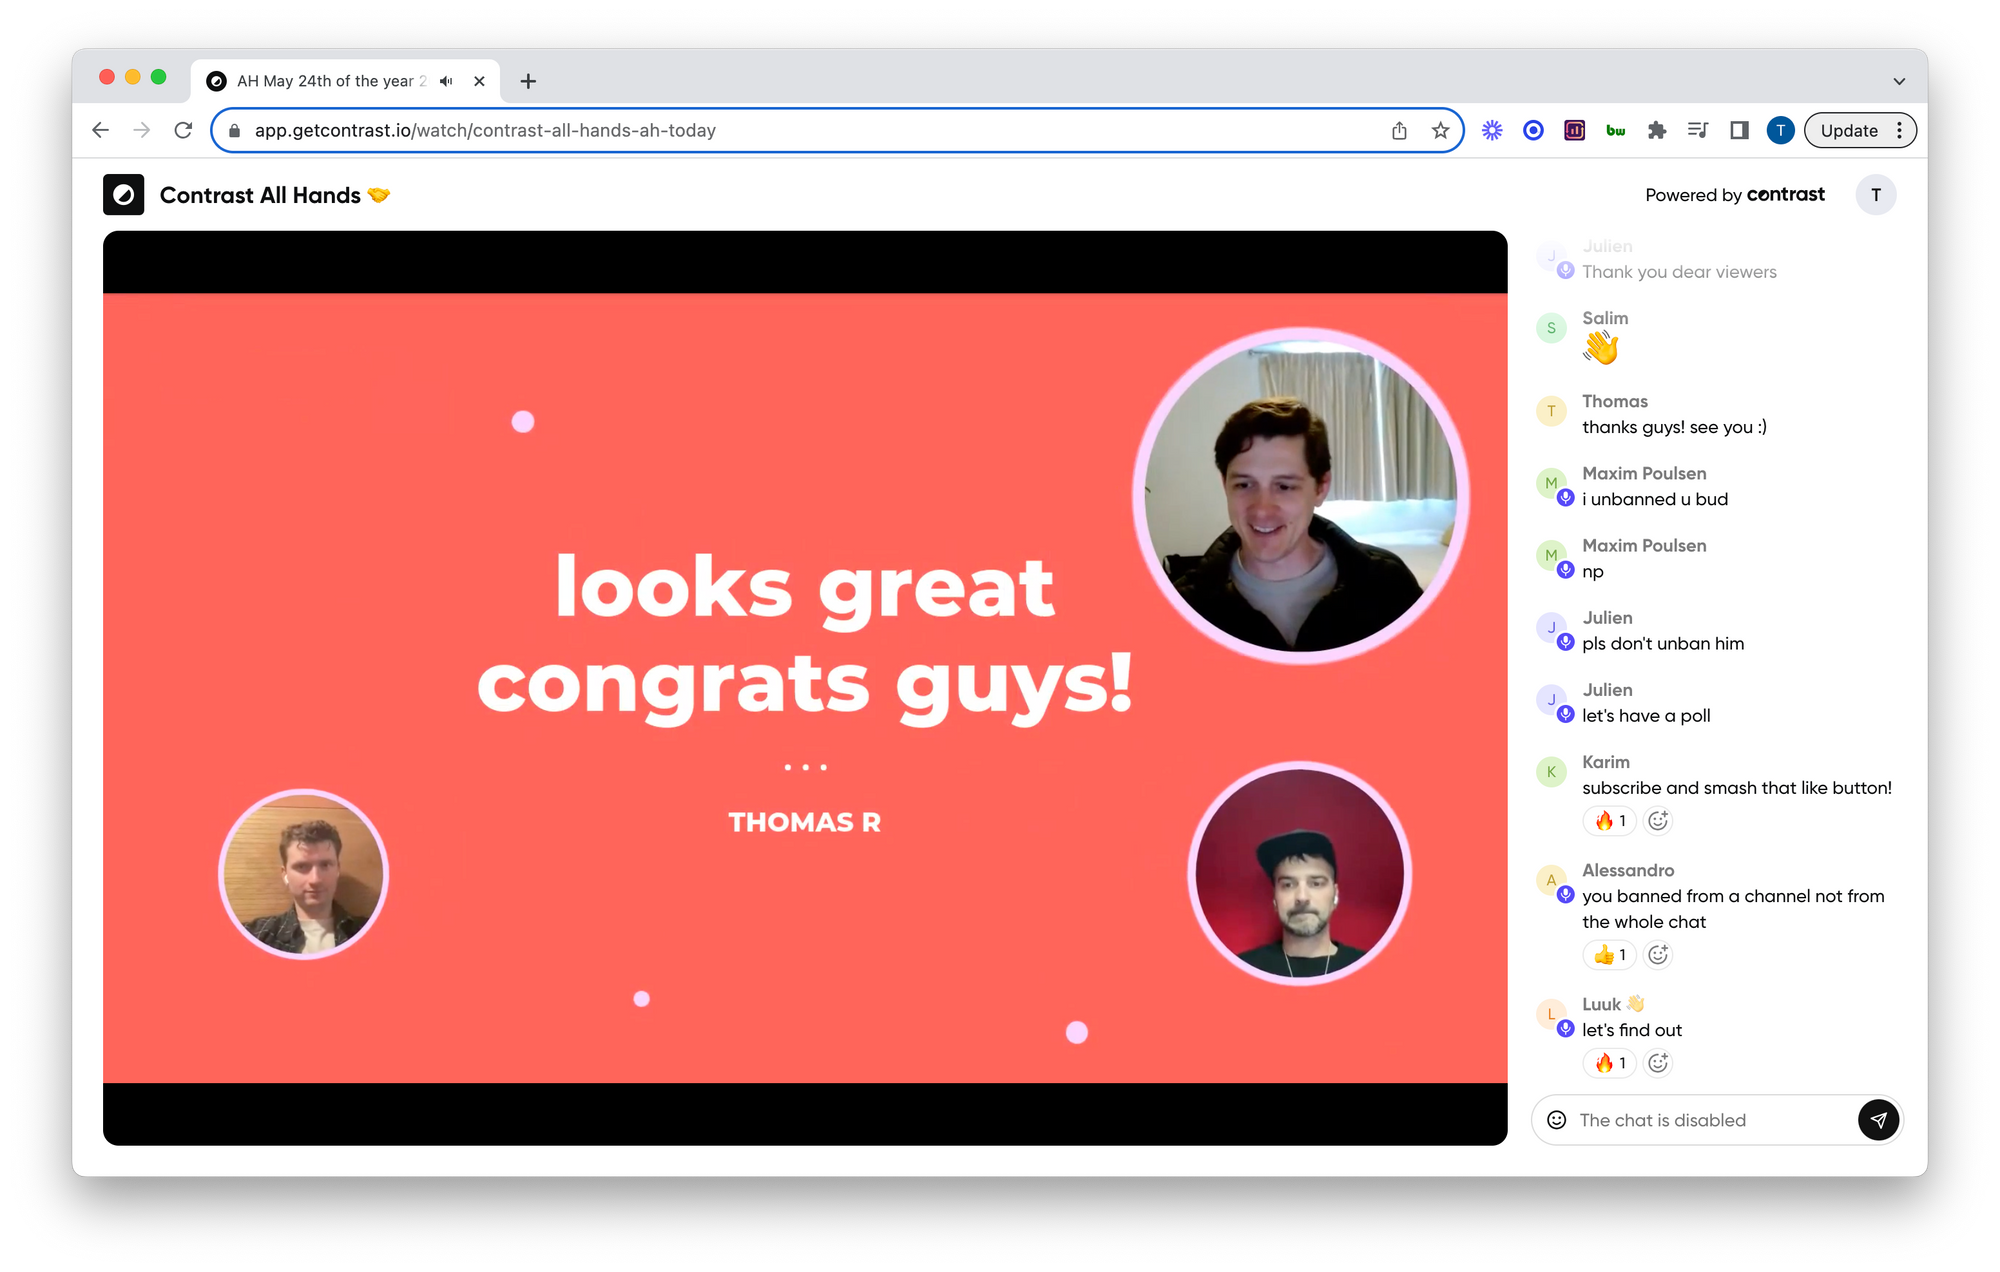Open the user avatar T on the page header
2000x1272 pixels.
tap(1876, 195)
